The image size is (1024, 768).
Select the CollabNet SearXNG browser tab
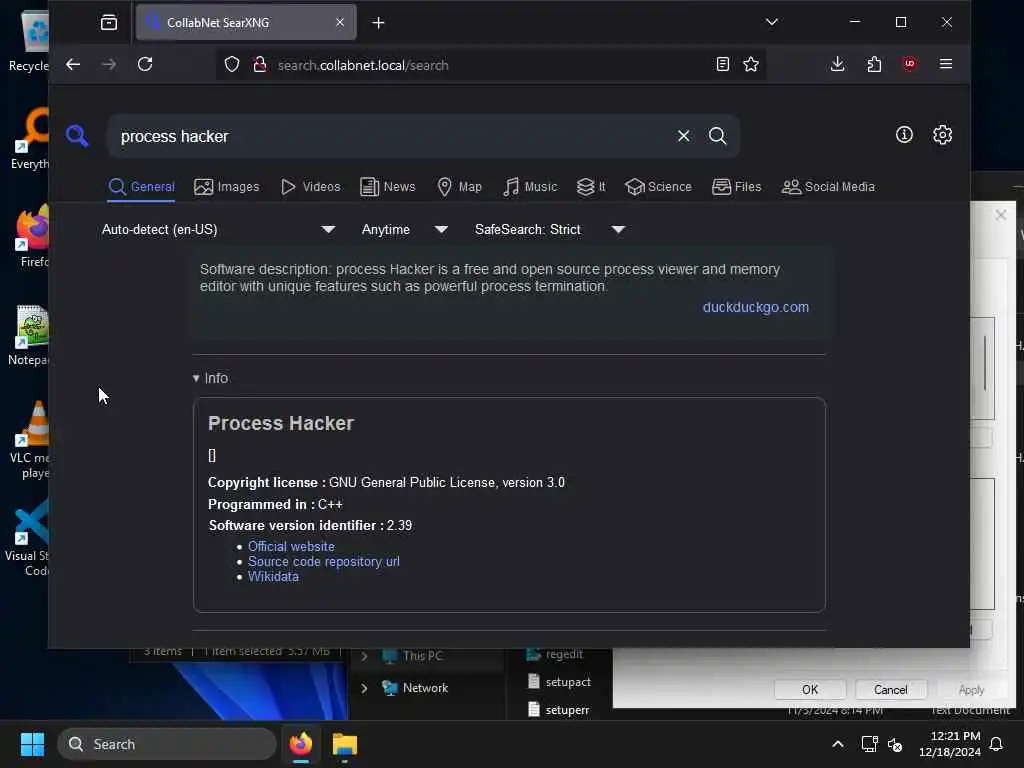(x=246, y=22)
